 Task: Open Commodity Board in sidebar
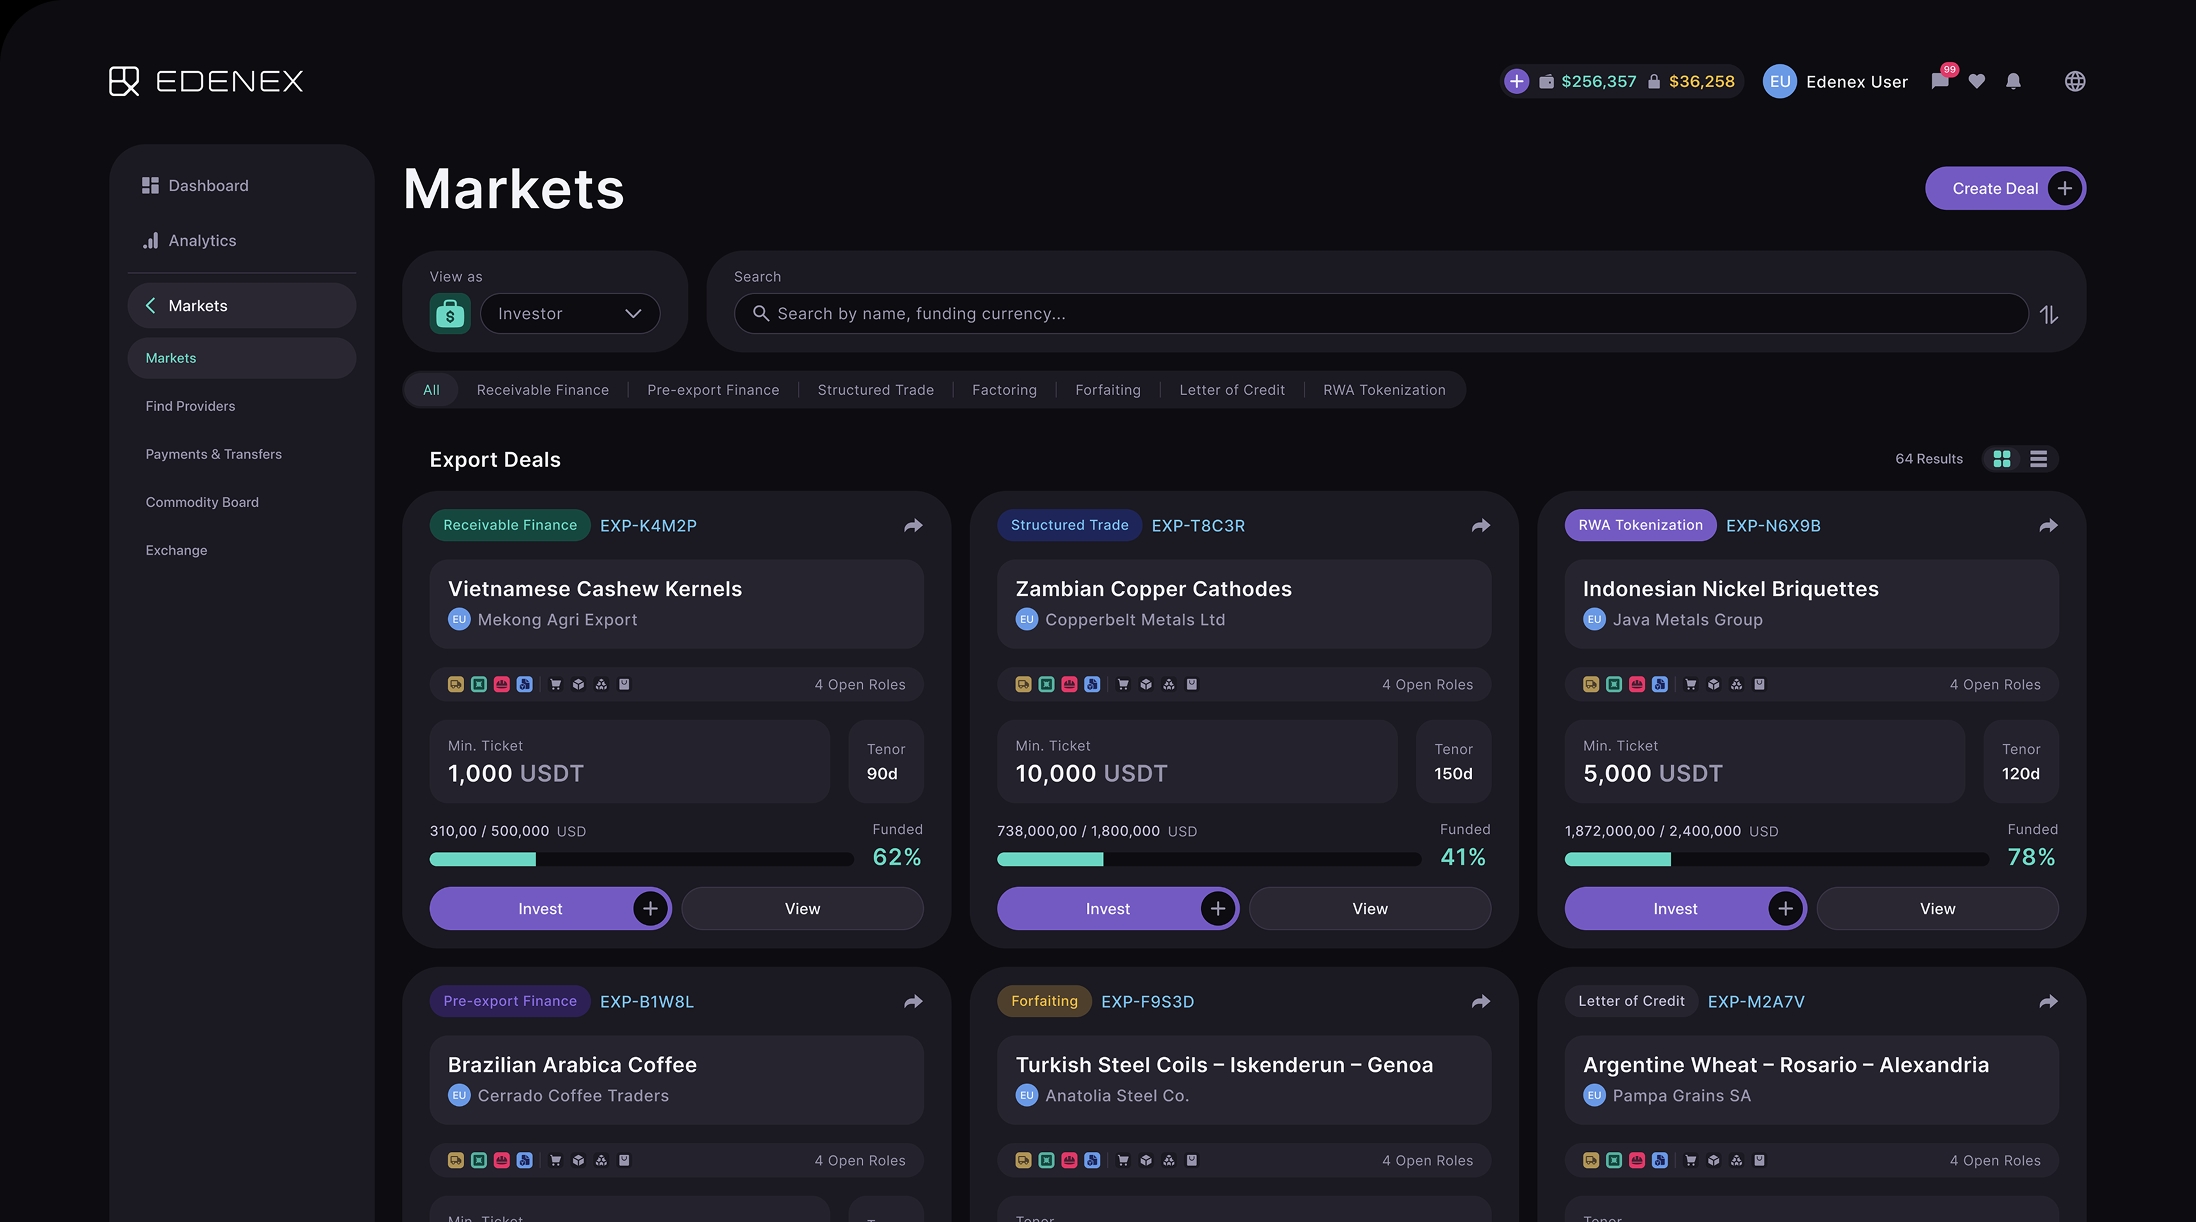tap(202, 502)
